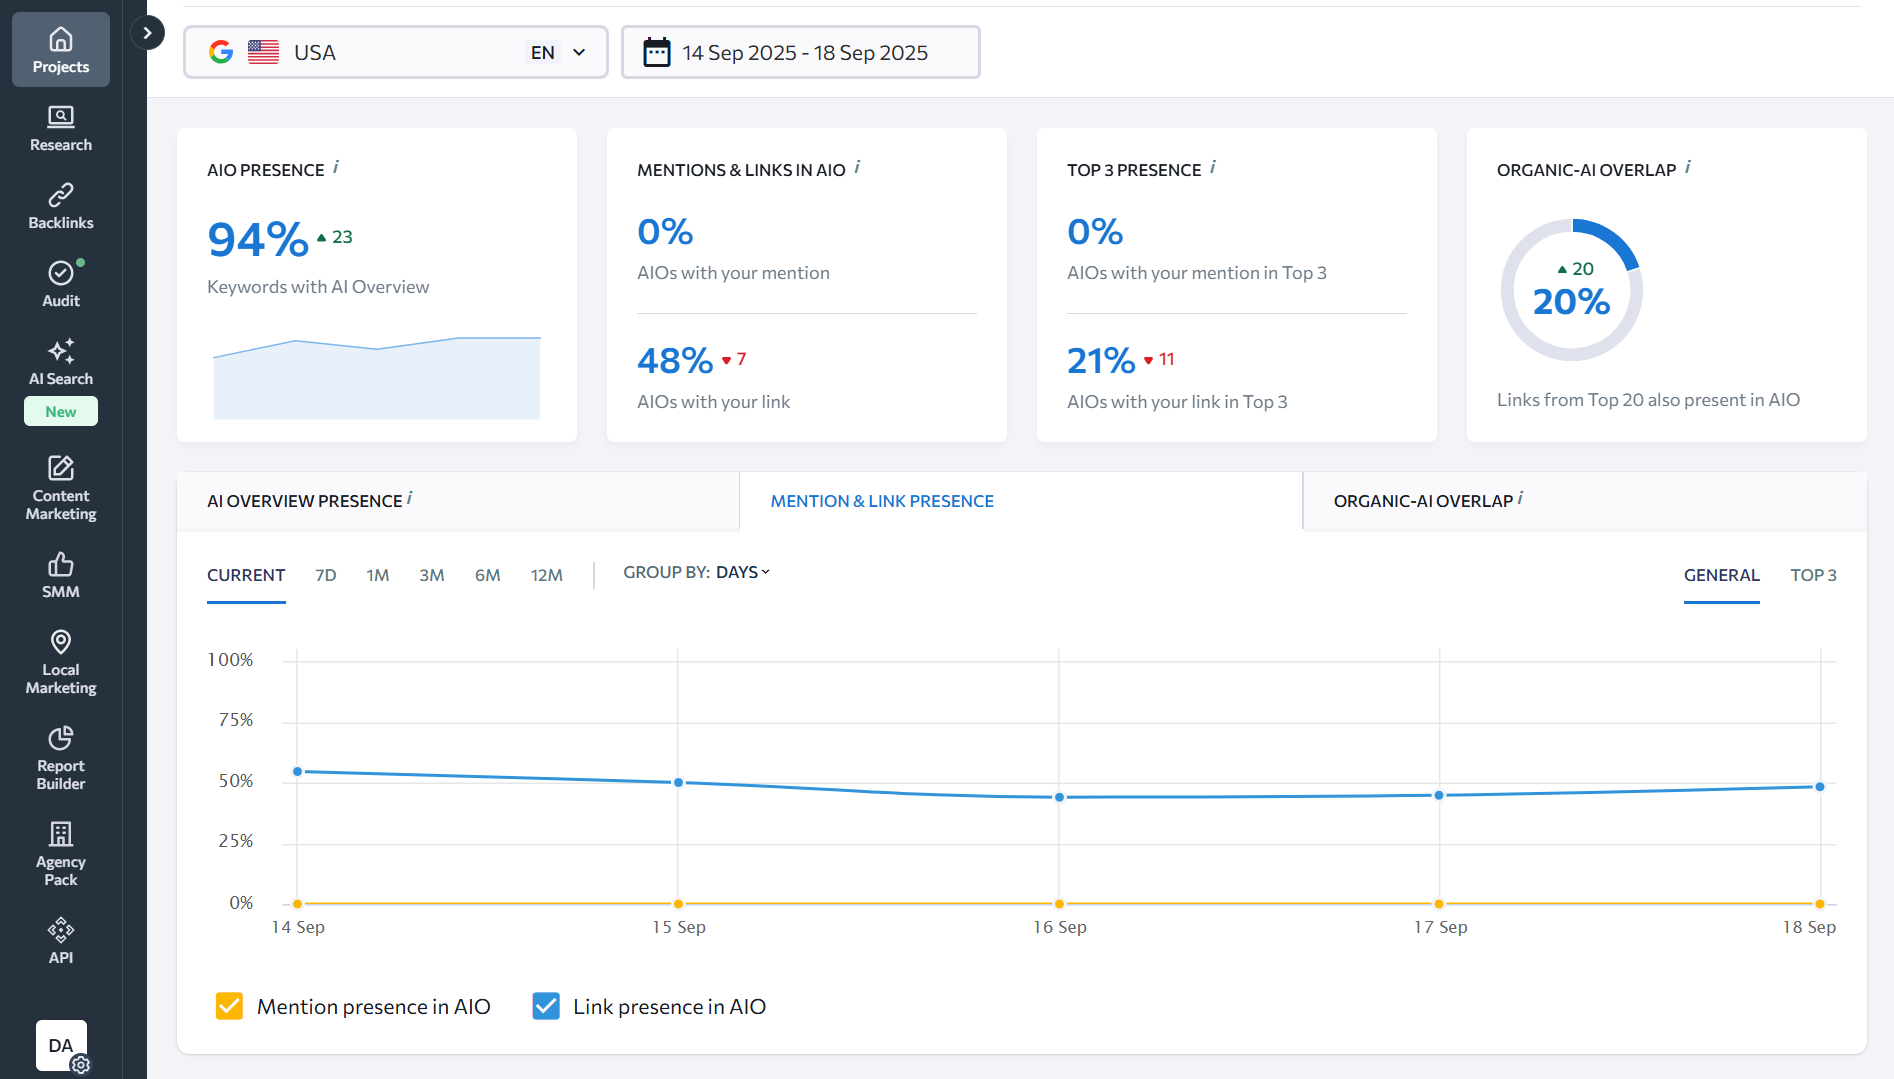
Task: Switch chart view to Top 3
Action: pos(1812,575)
